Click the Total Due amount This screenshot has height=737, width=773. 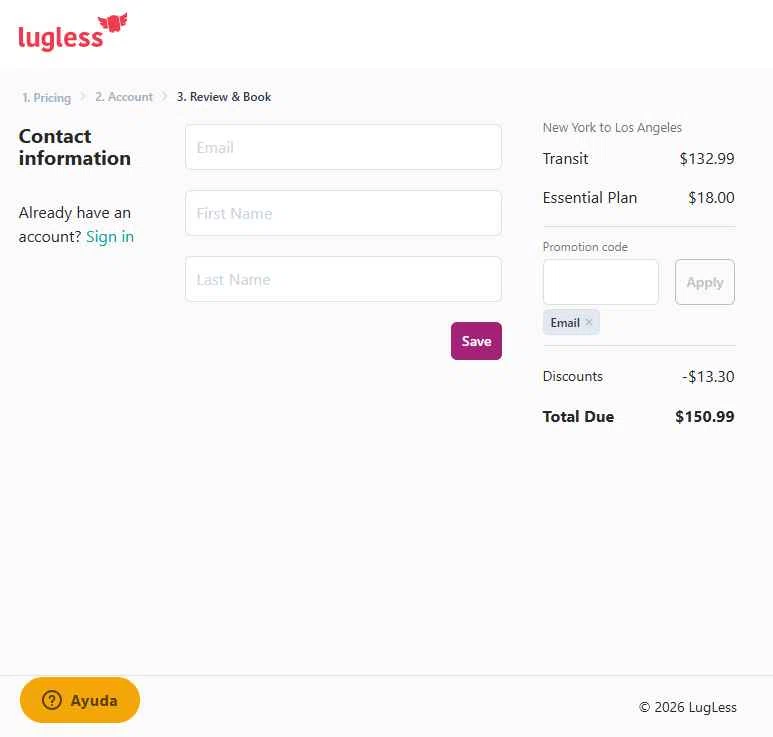click(704, 417)
